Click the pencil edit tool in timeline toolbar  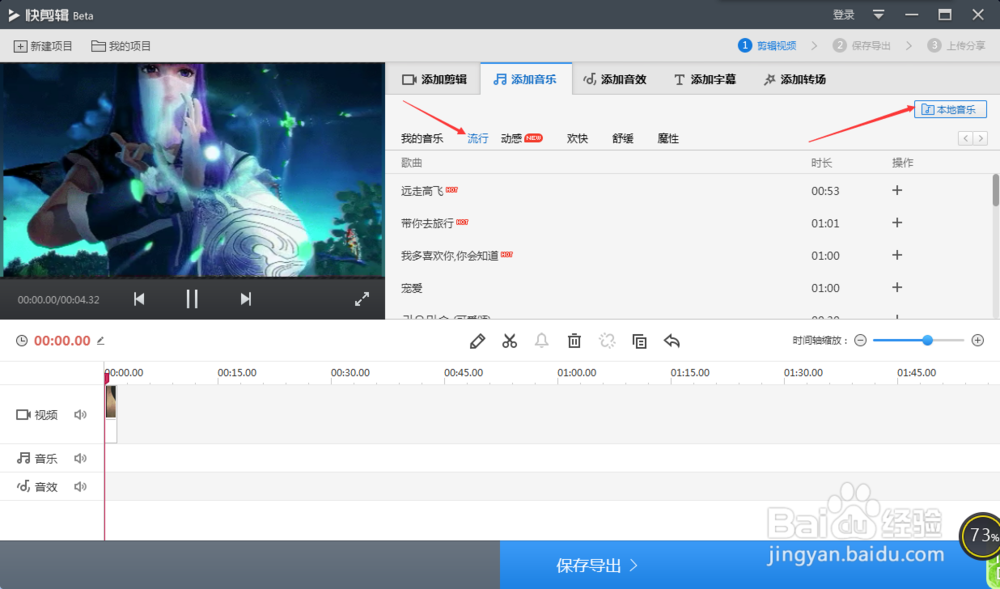click(x=477, y=341)
